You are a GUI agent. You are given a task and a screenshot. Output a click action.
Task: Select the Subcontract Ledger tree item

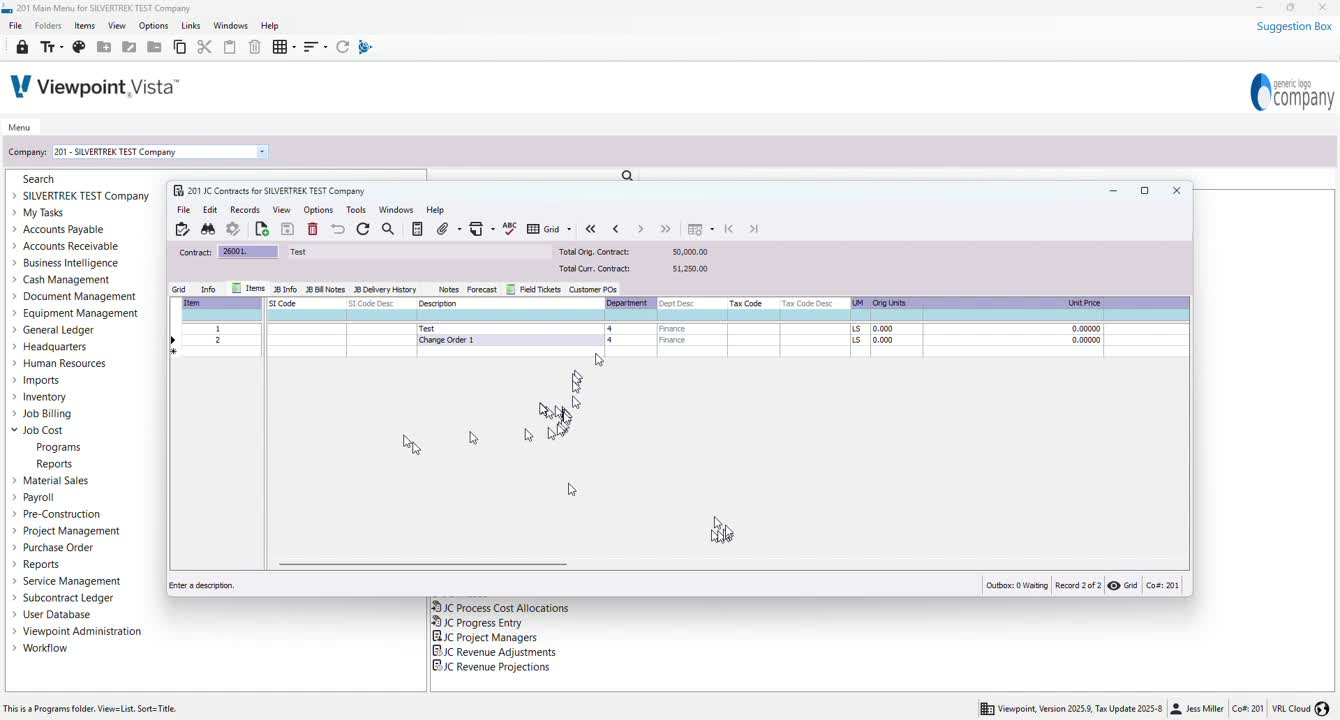click(x=68, y=598)
